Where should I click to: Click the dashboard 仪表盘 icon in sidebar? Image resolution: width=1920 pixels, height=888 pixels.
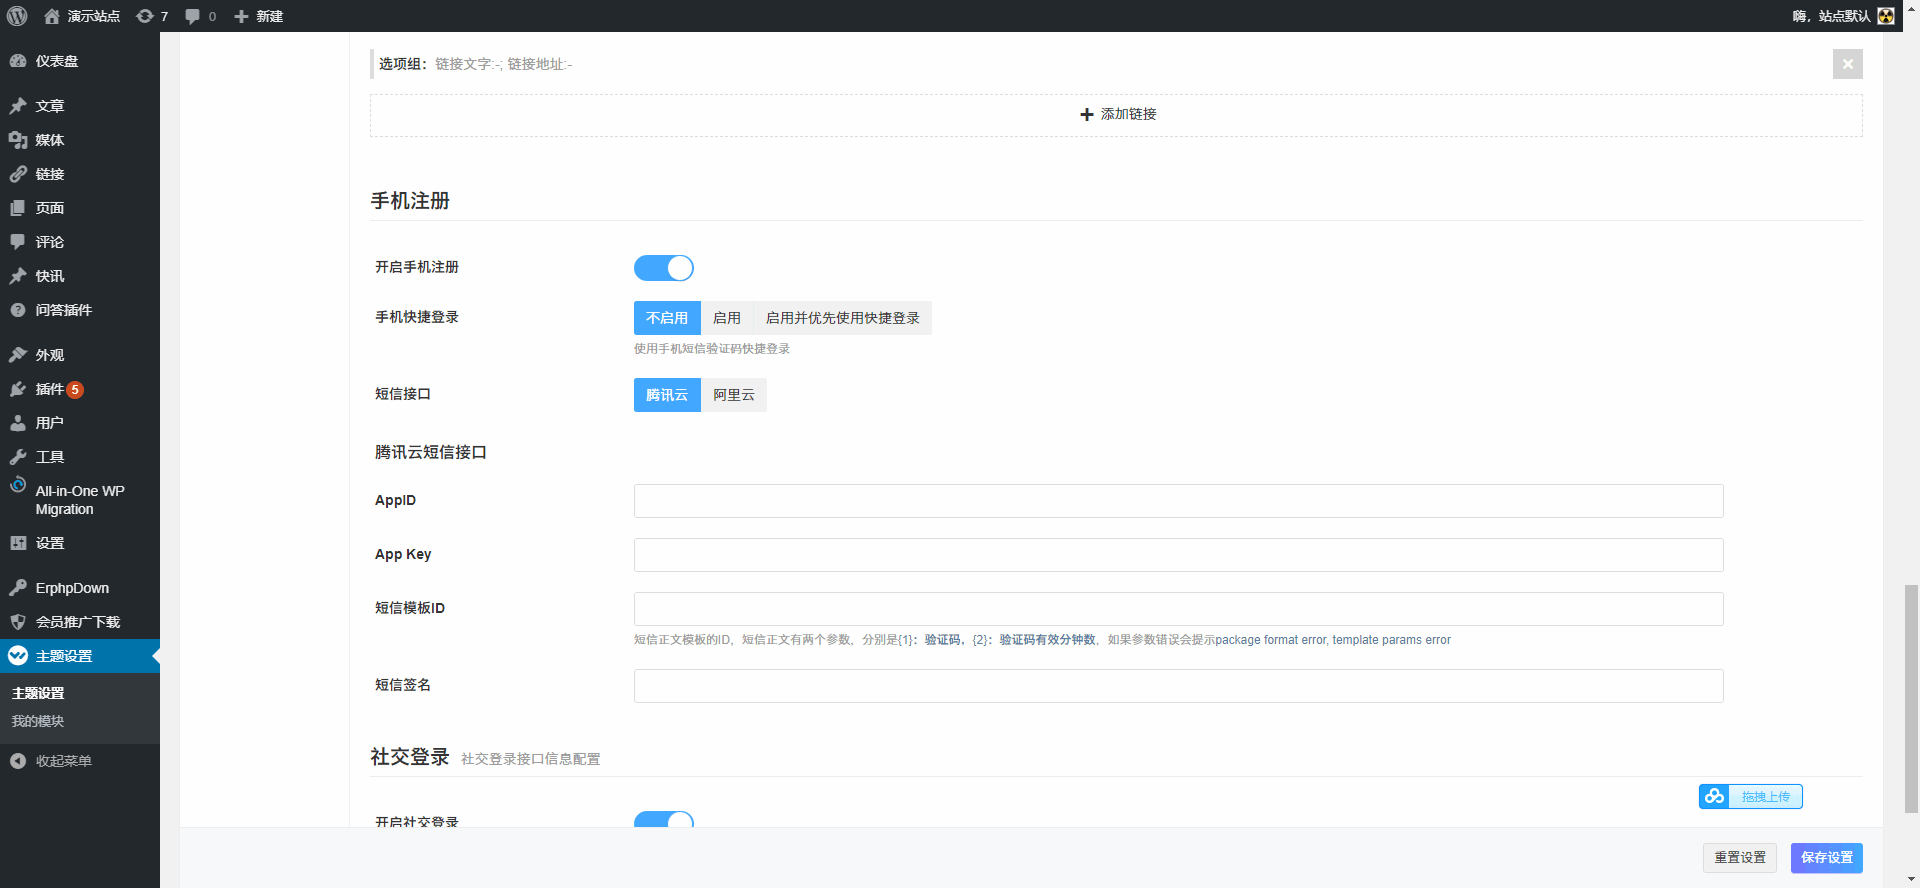(x=18, y=61)
